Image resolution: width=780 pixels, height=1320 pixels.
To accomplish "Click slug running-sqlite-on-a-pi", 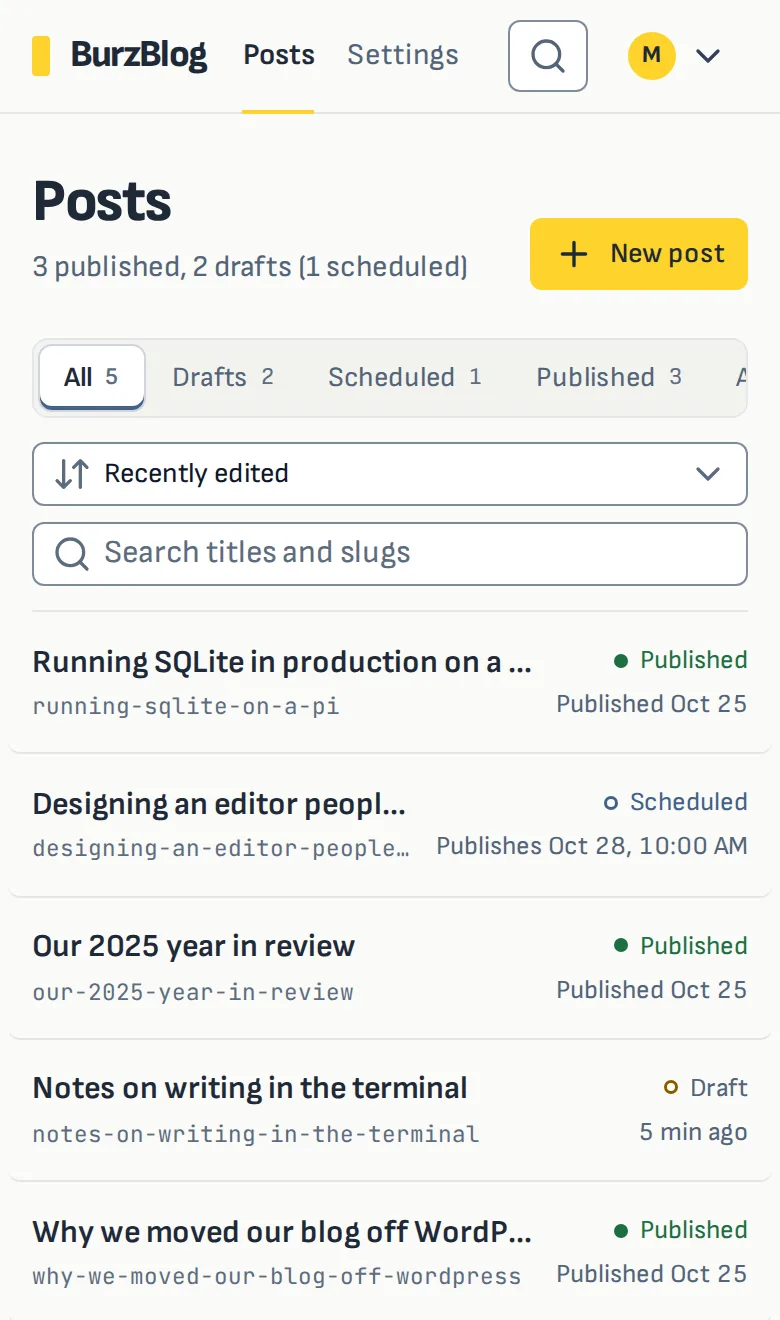I will (186, 707).
